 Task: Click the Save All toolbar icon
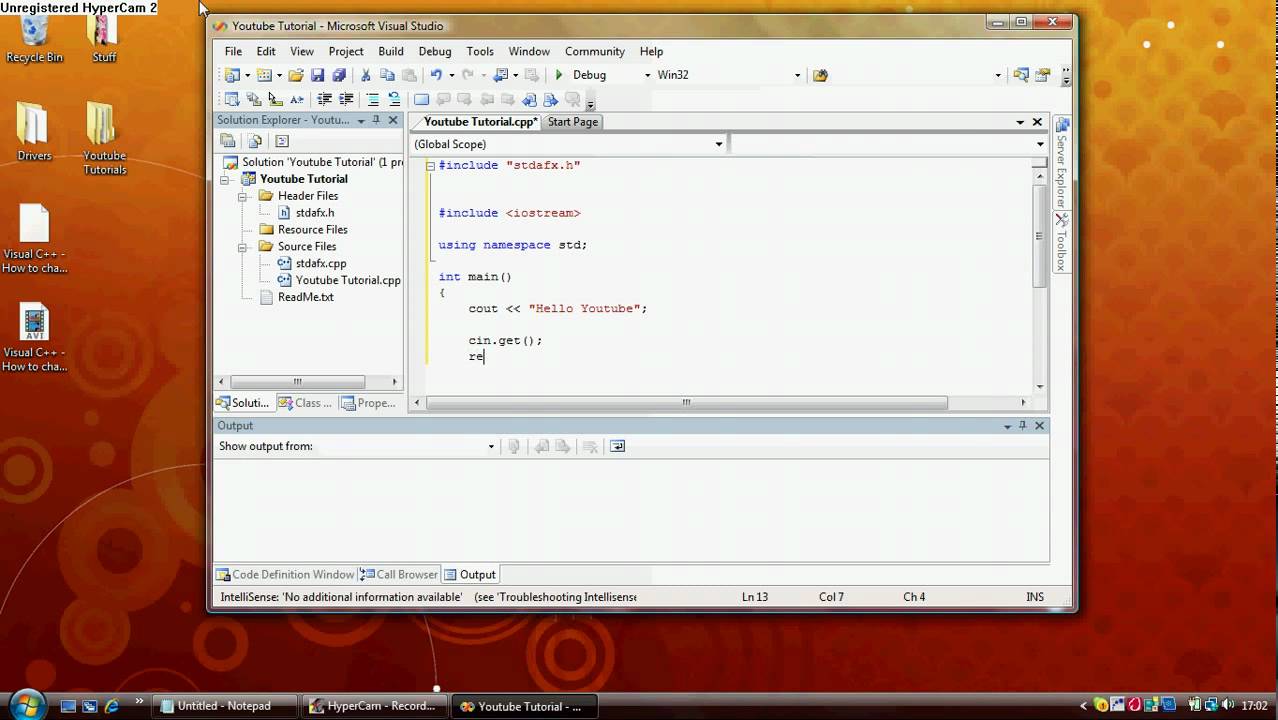(339, 75)
